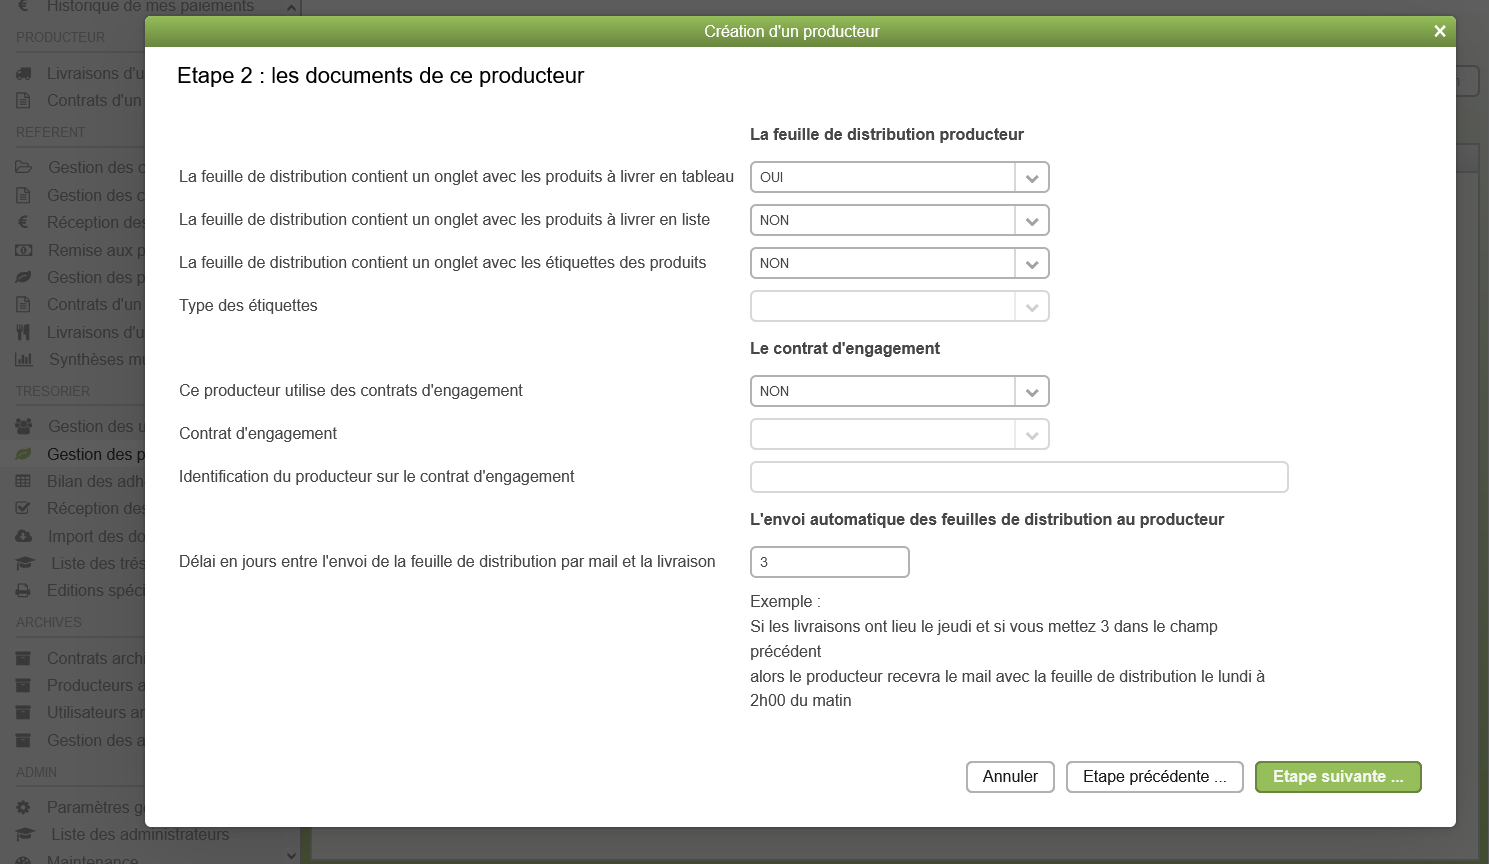
Task: Click the 'Type des étiquettes' label
Action: pyautogui.click(x=248, y=306)
